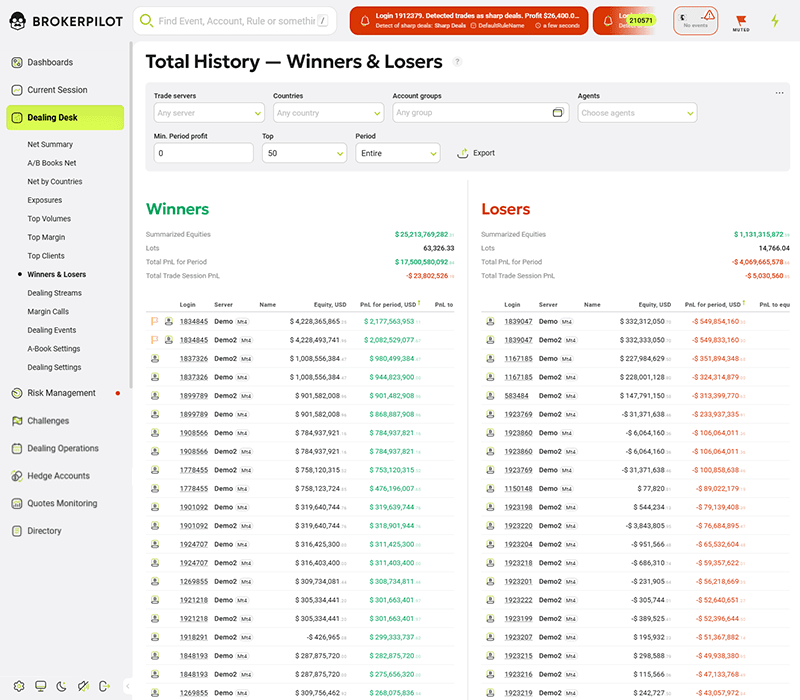Toggle dark theme with the moon icon

tap(61, 686)
